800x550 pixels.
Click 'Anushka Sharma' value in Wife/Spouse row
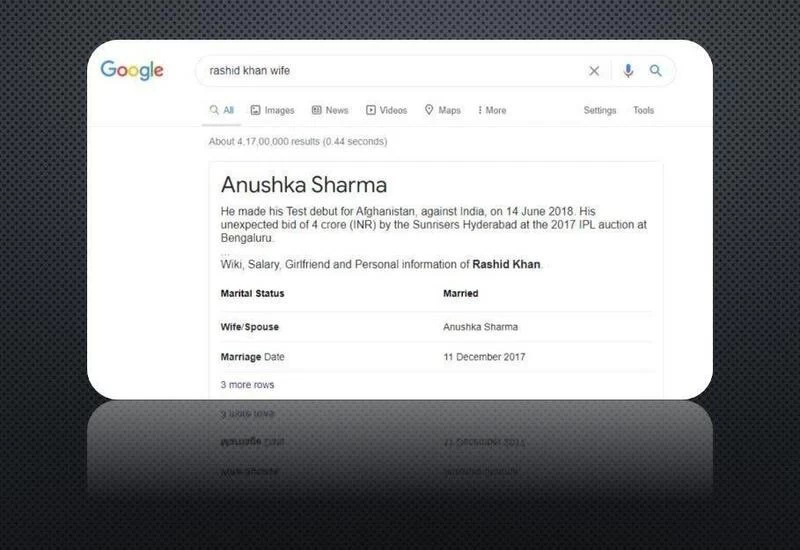point(481,327)
